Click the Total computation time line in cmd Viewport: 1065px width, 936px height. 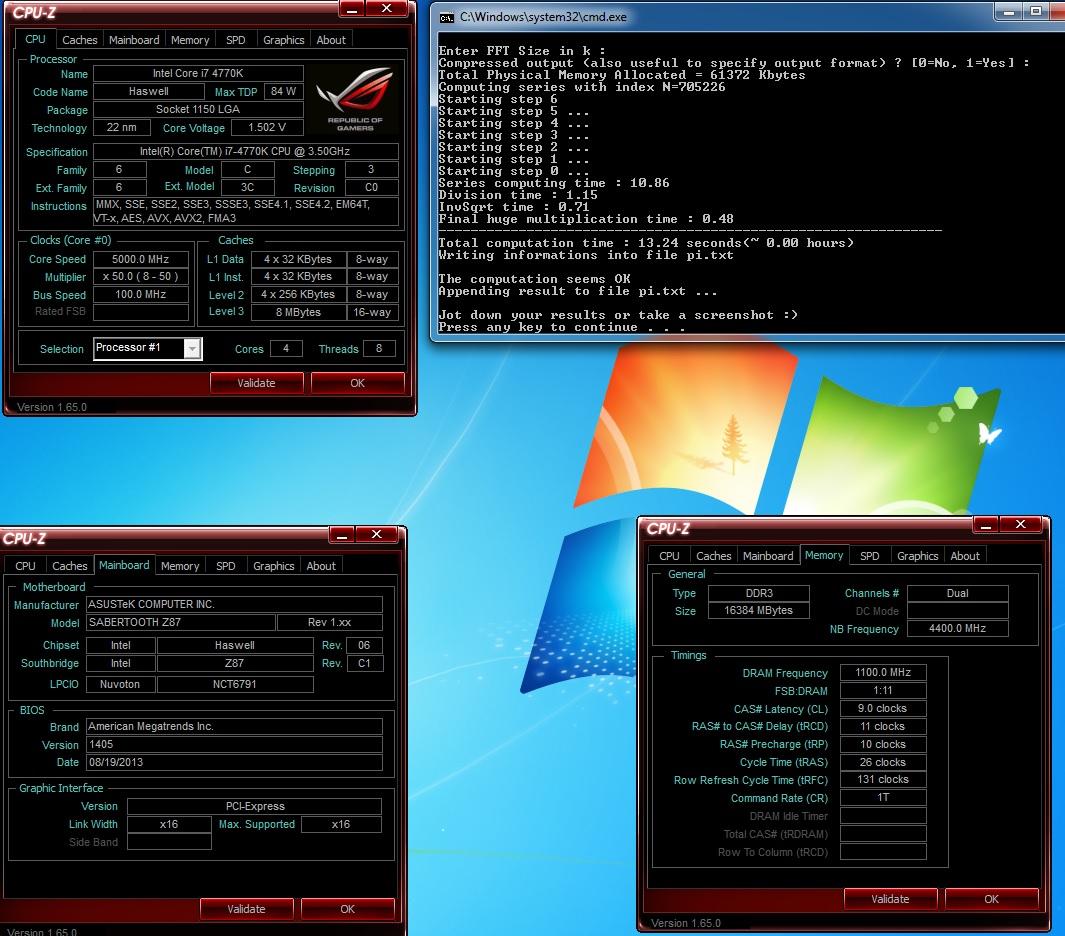pos(646,243)
